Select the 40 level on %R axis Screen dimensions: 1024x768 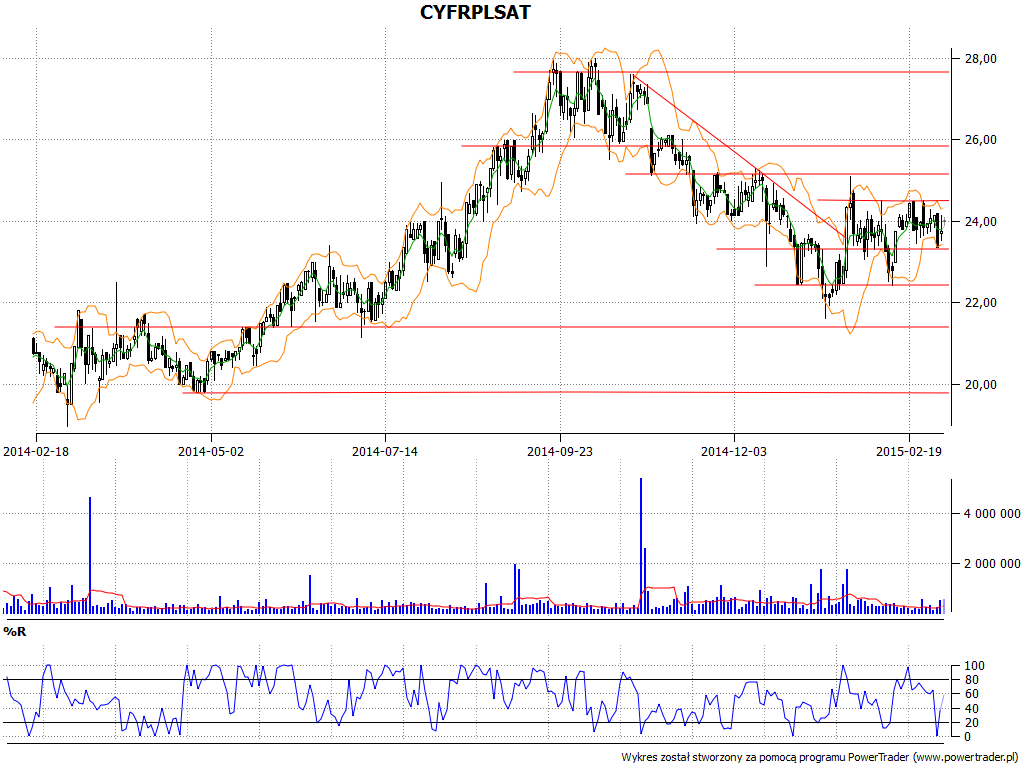click(x=971, y=709)
